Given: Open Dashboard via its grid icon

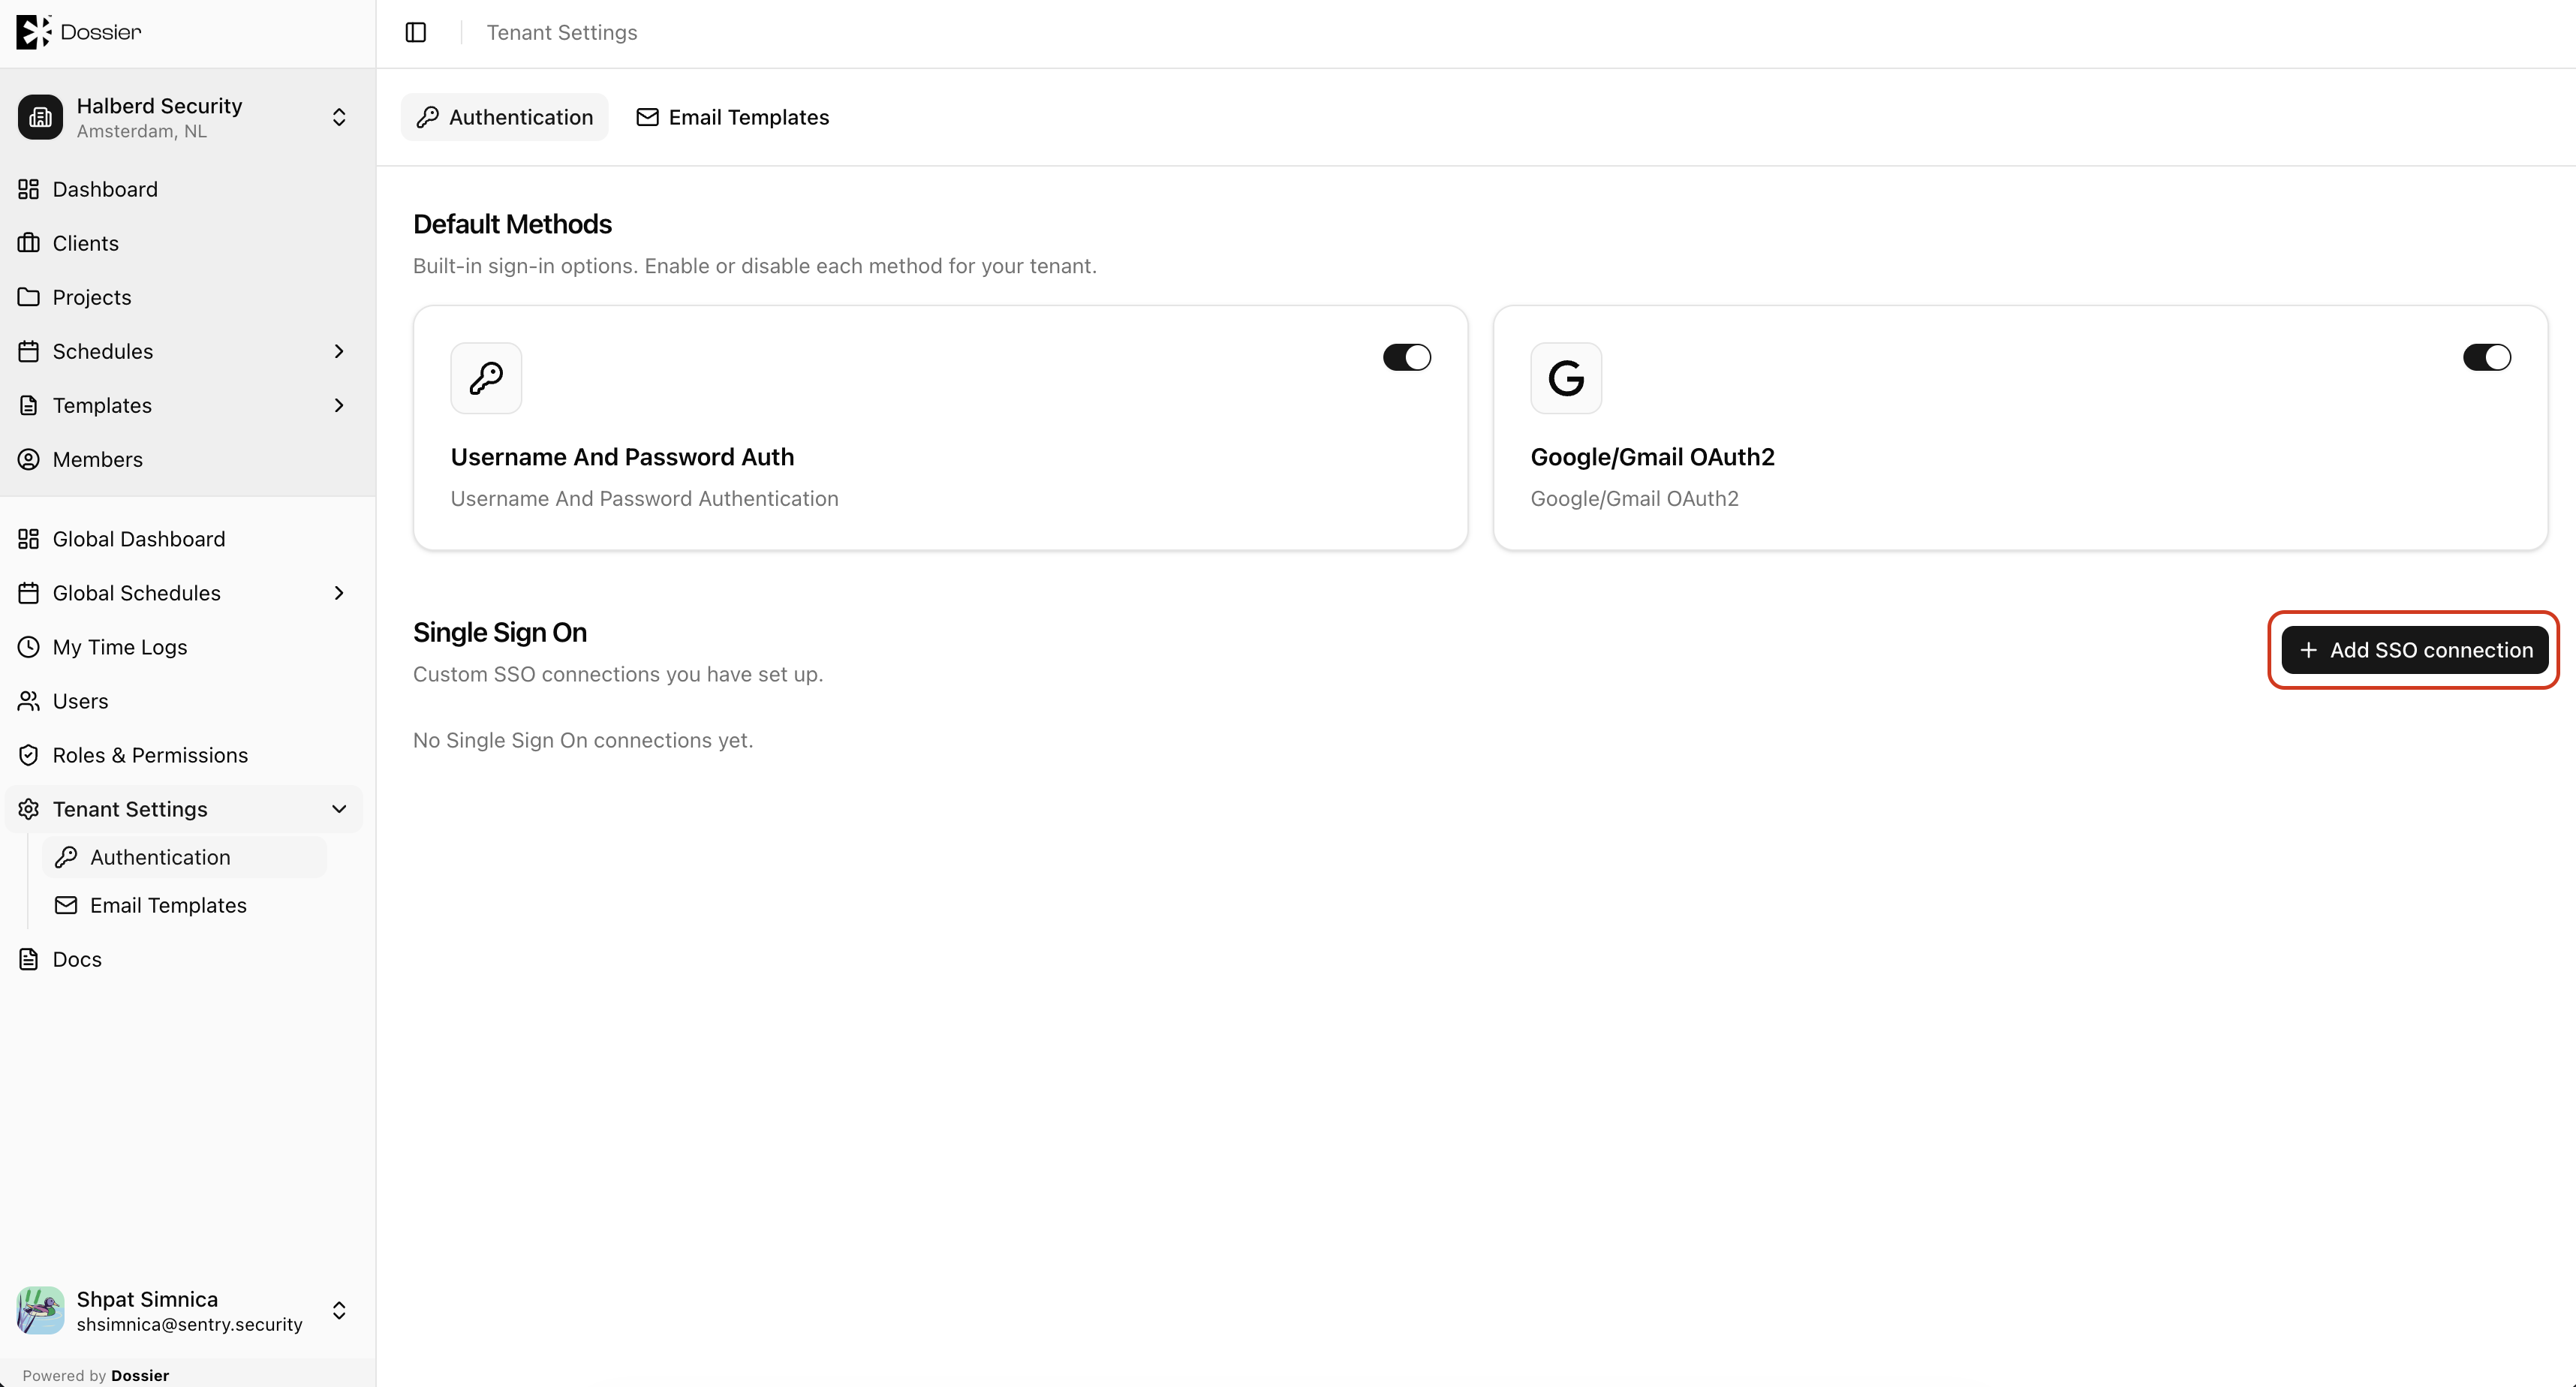Looking at the screenshot, I should pyautogui.click(x=29, y=189).
